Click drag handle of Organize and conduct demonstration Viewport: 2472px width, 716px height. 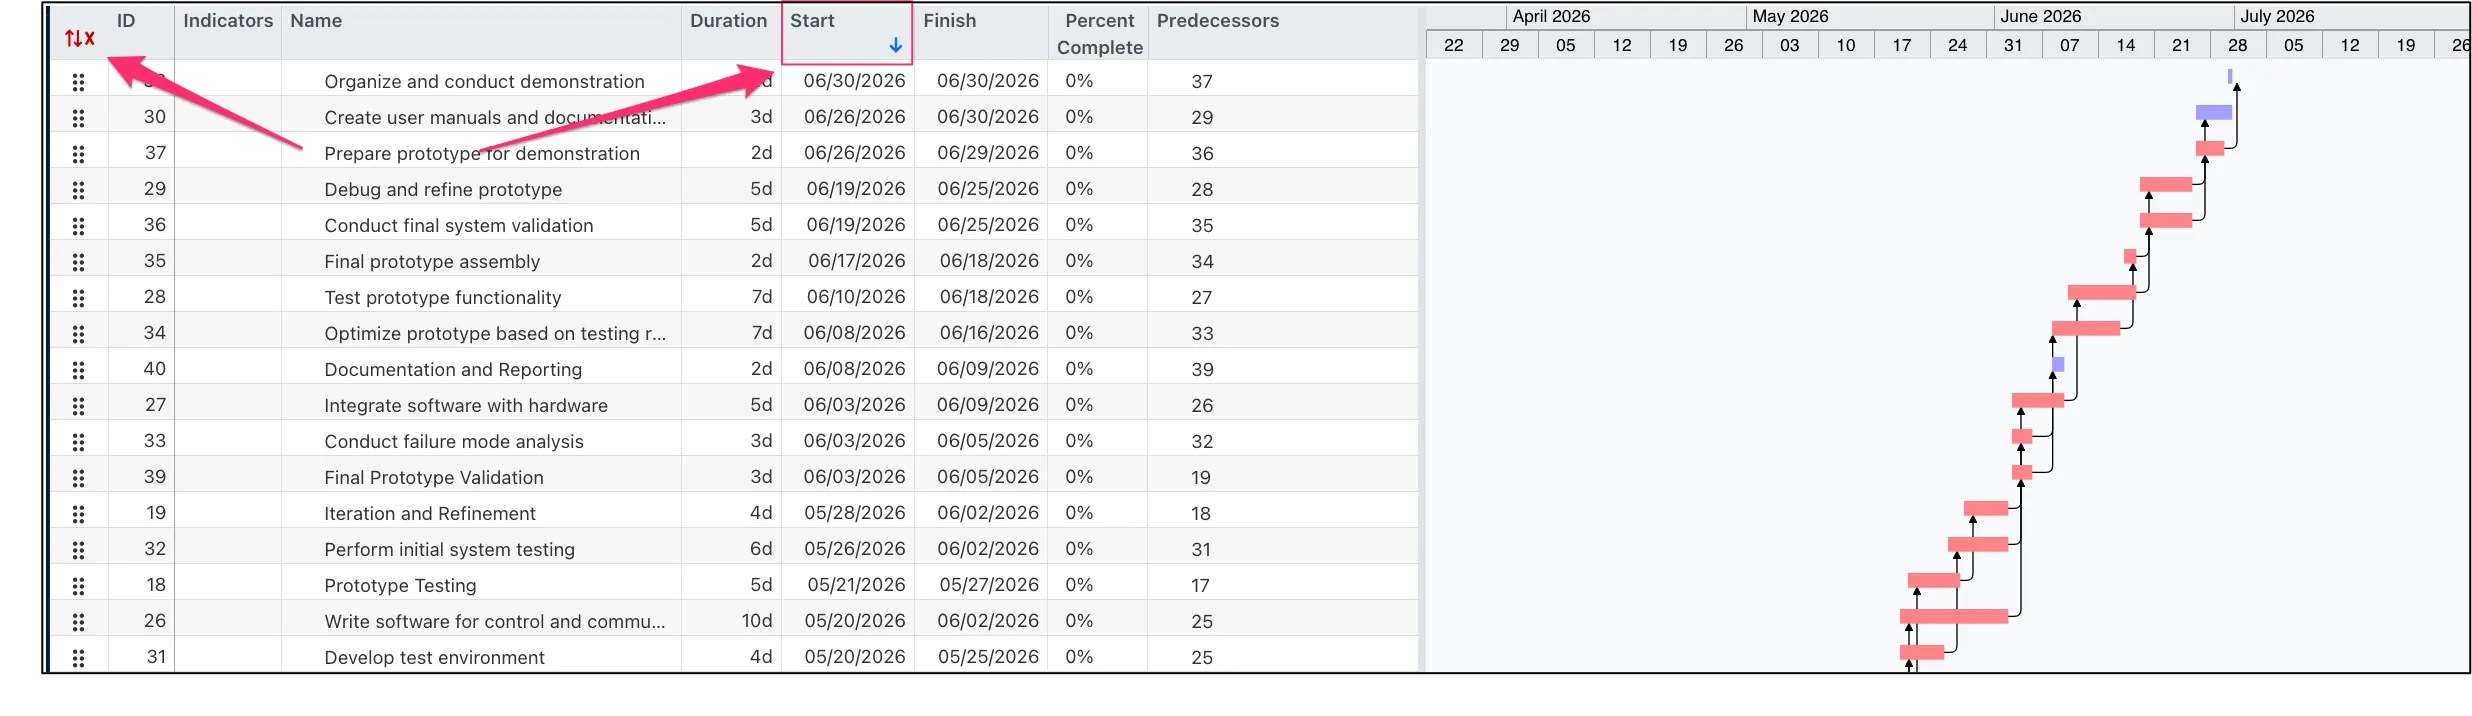click(78, 82)
